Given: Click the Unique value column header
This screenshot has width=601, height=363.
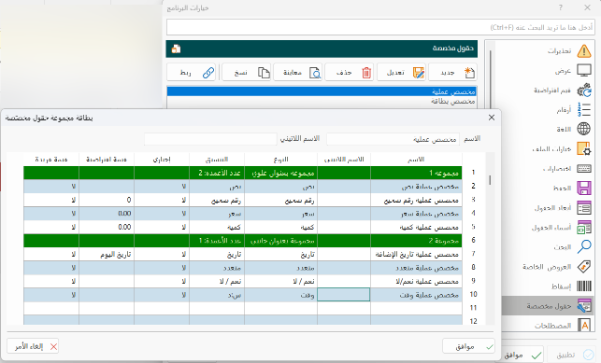Looking at the screenshot, I should tap(51, 159).
